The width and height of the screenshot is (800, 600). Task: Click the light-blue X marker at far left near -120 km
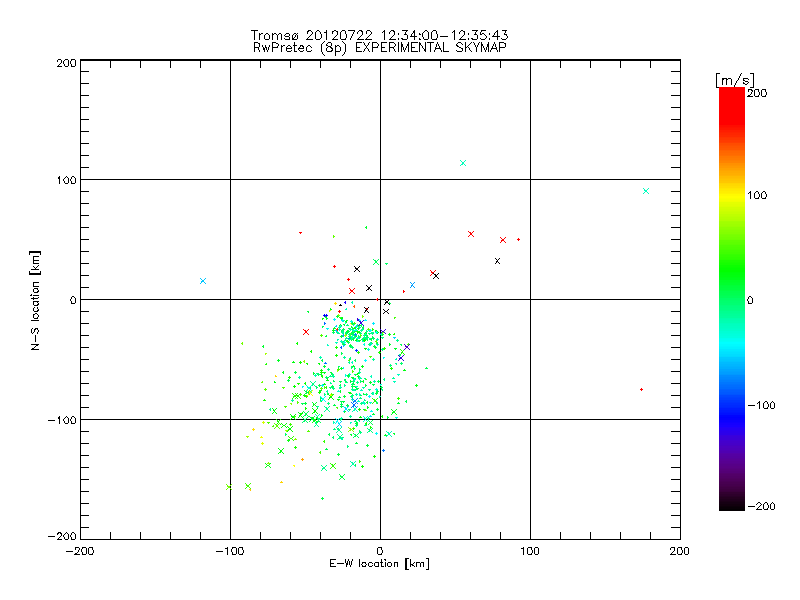point(203,281)
